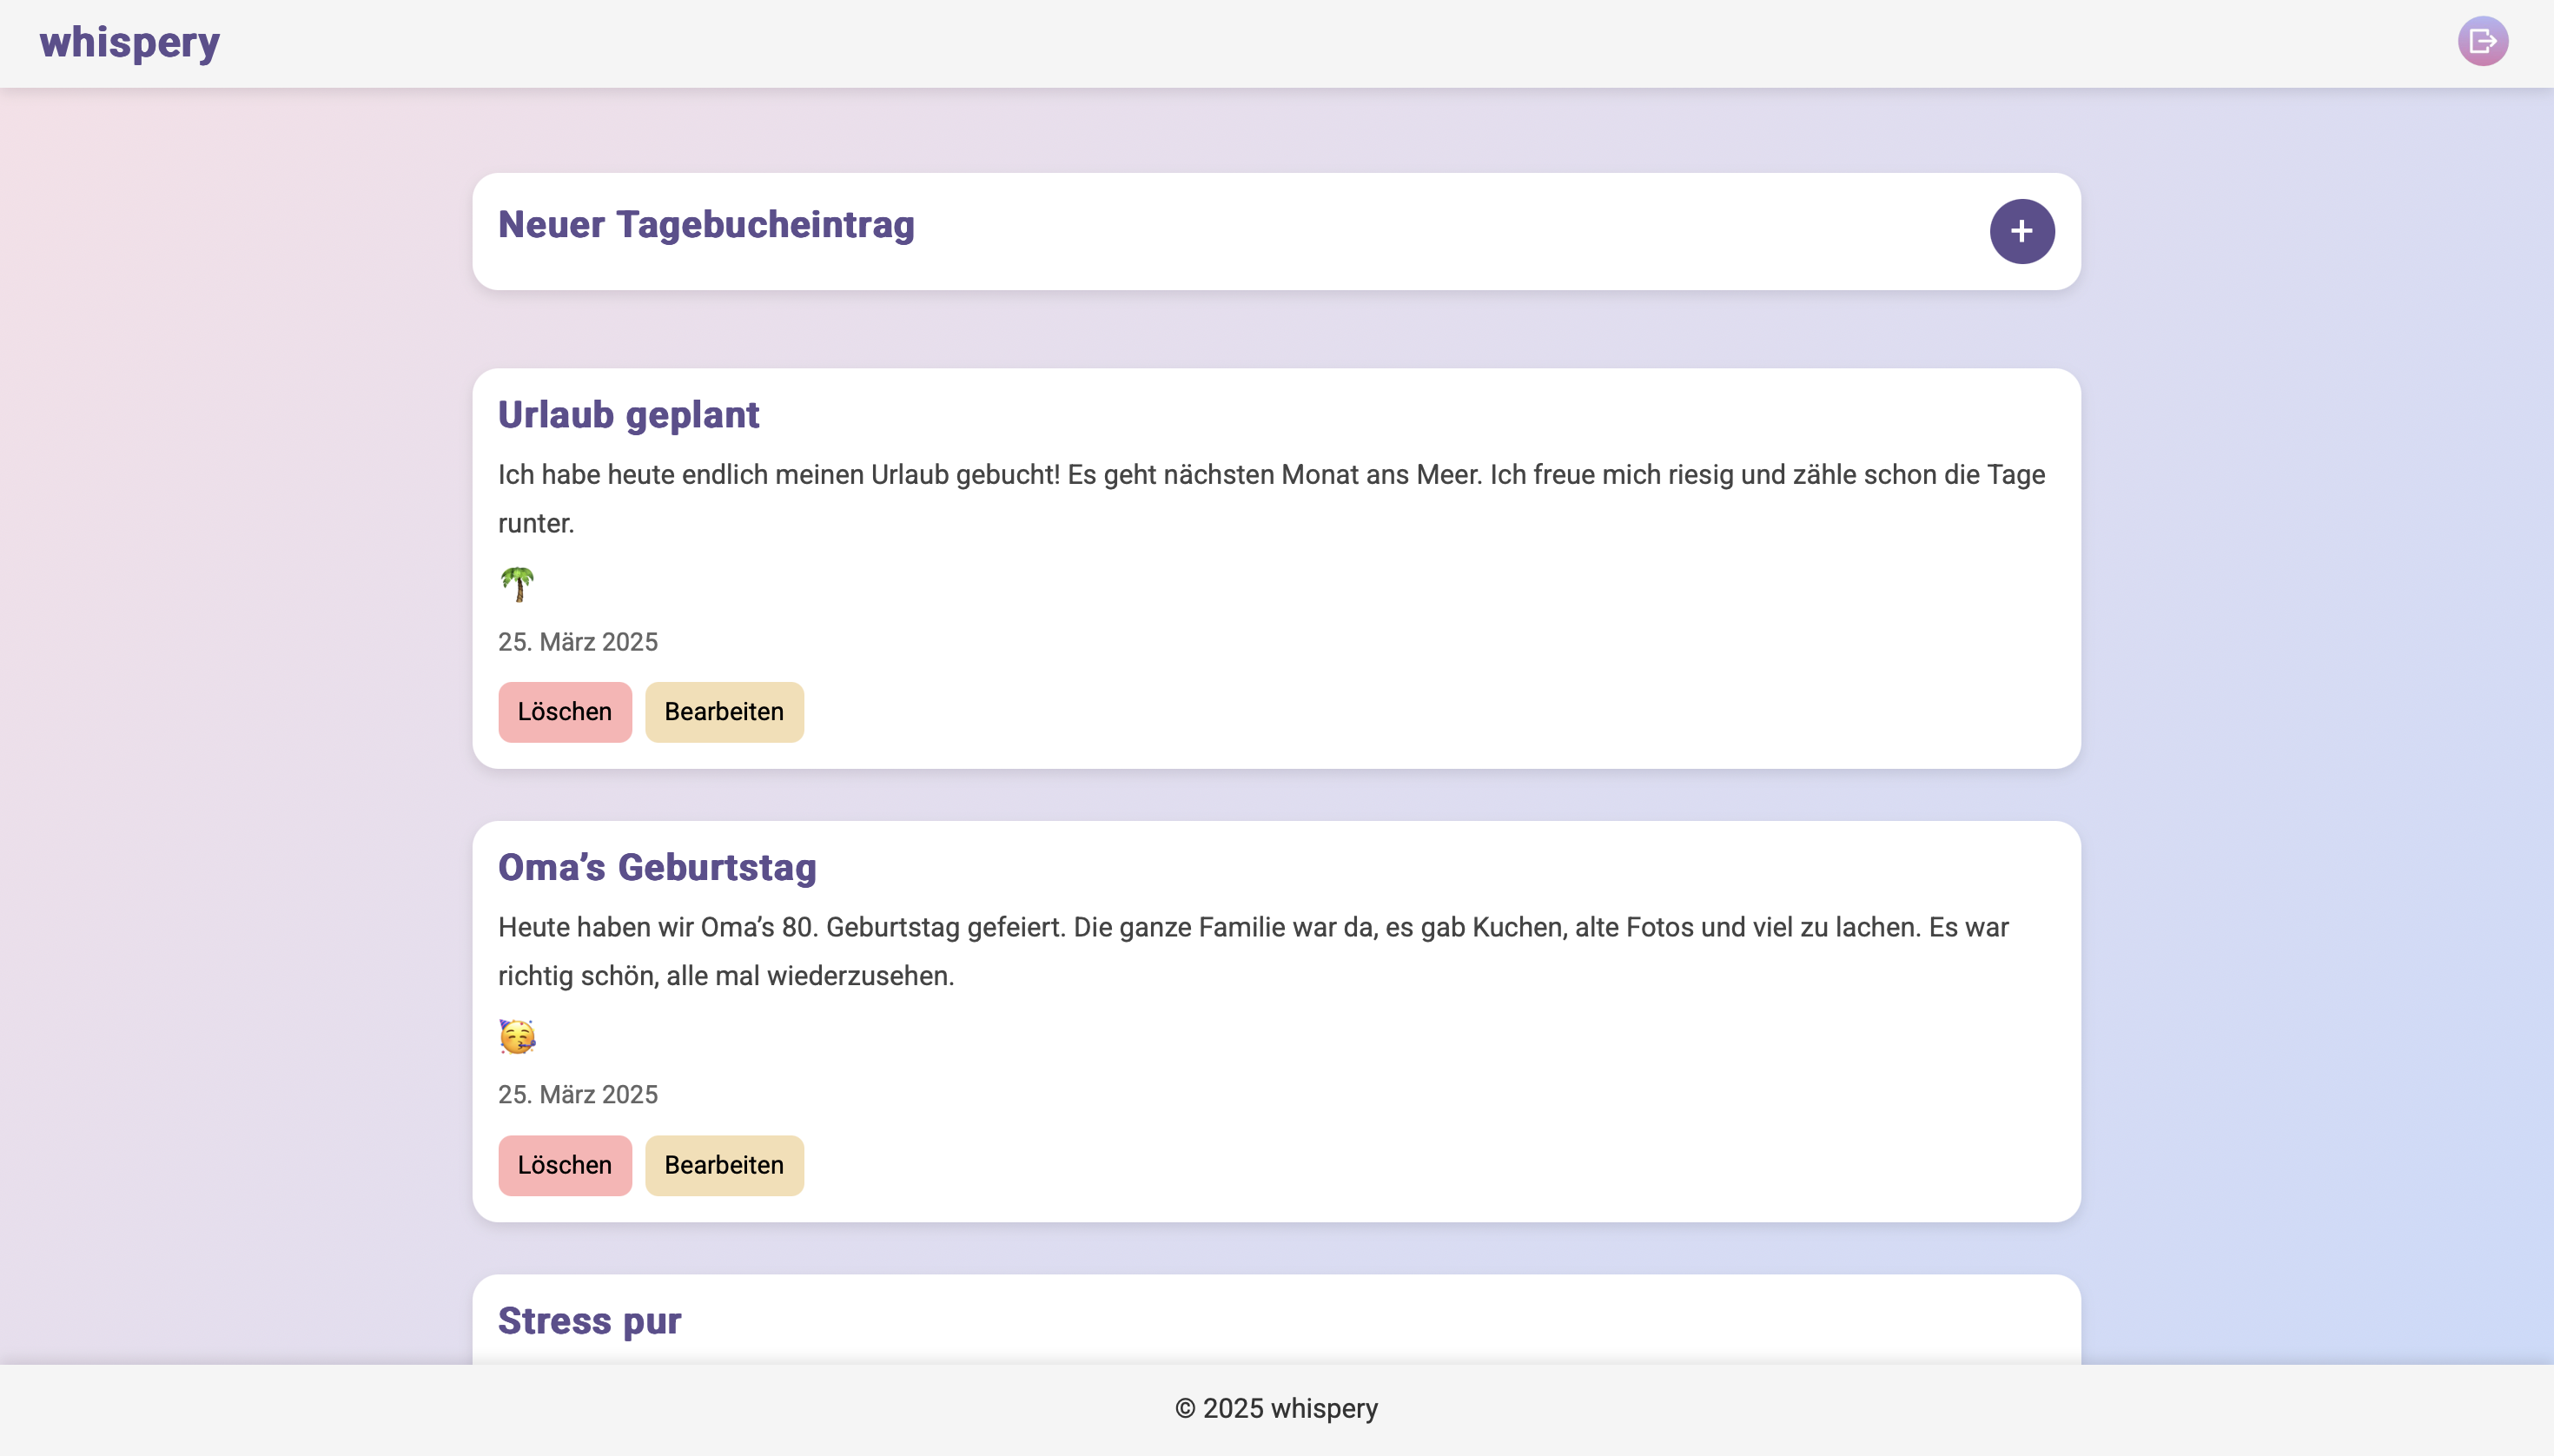Image resolution: width=2554 pixels, height=1456 pixels.
Task: Click the Urlaub entry body text
Action: pyautogui.click(x=1270, y=476)
